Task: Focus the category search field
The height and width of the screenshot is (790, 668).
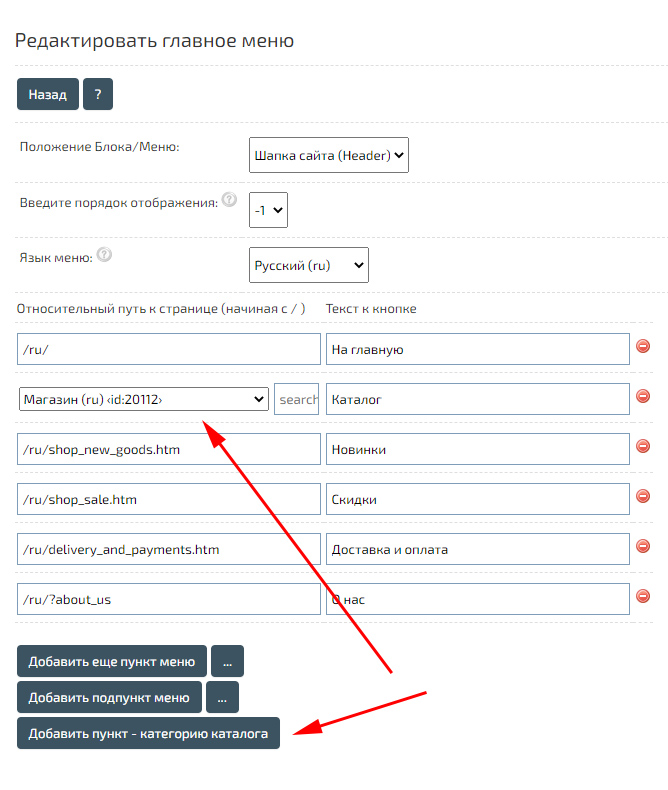Action: 297,399
